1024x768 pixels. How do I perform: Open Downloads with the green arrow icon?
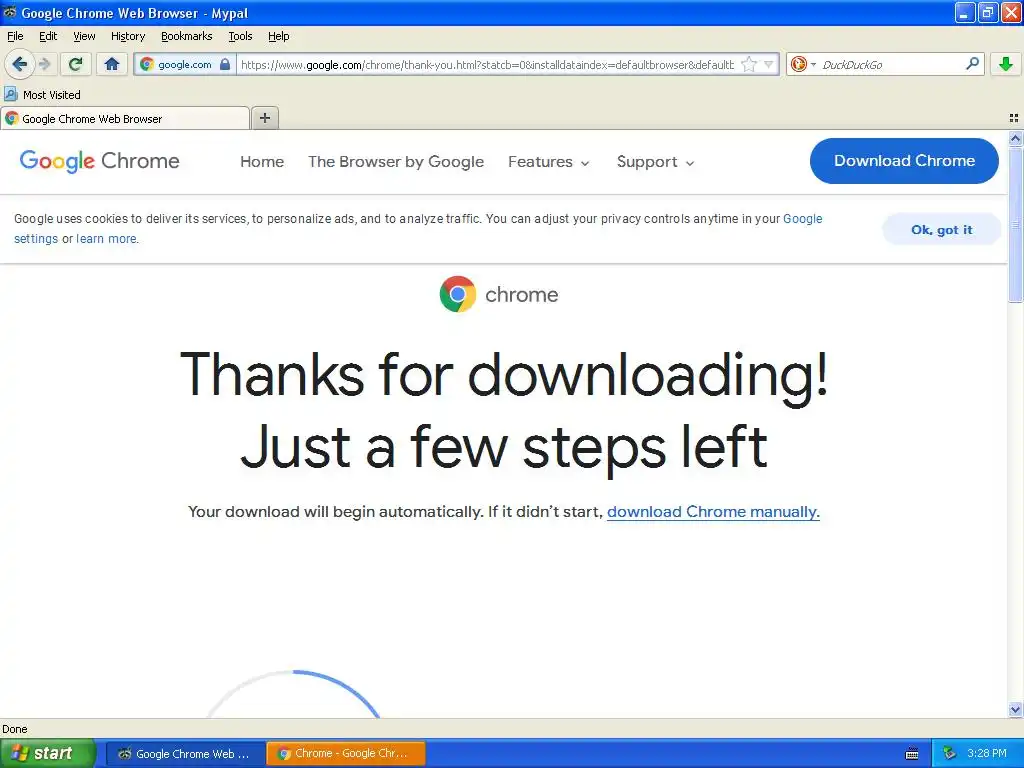click(1006, 64)
